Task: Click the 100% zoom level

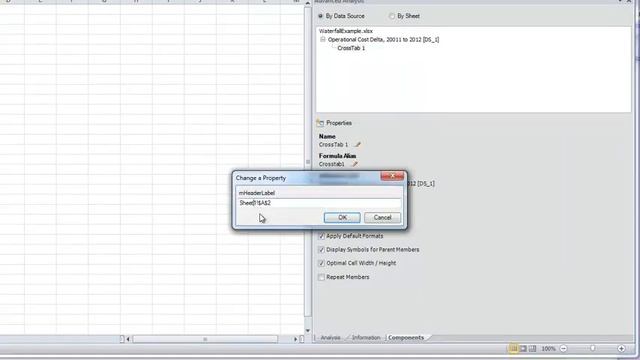Action: coord(548,349)
